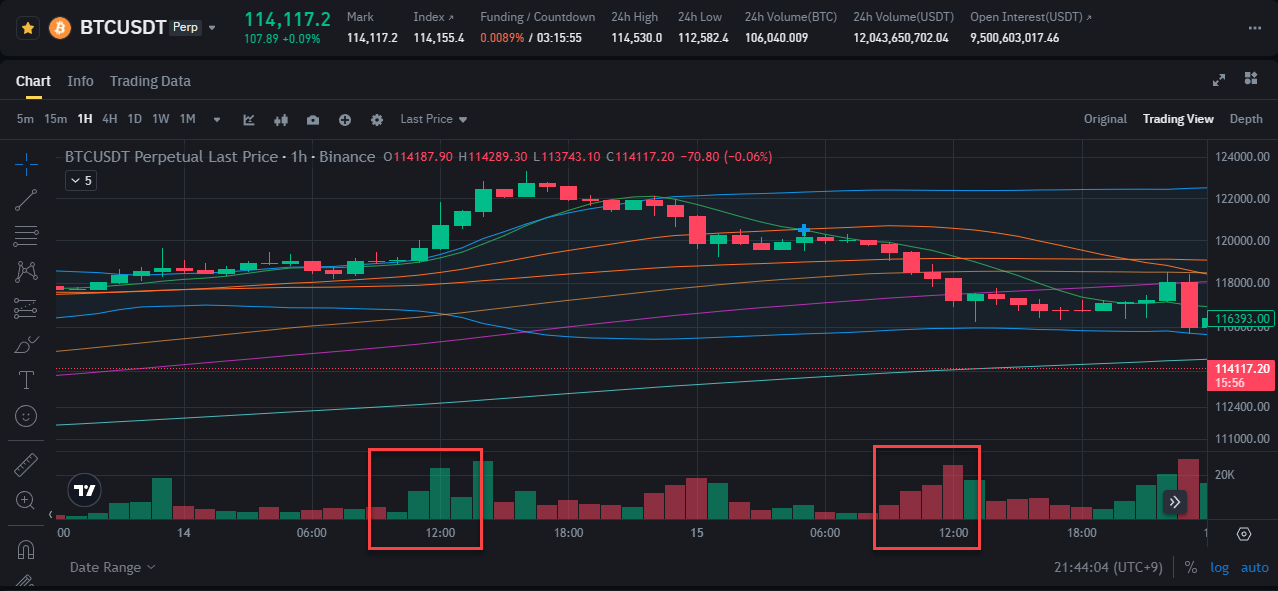Expand the indicator legend showing 5

81,181
